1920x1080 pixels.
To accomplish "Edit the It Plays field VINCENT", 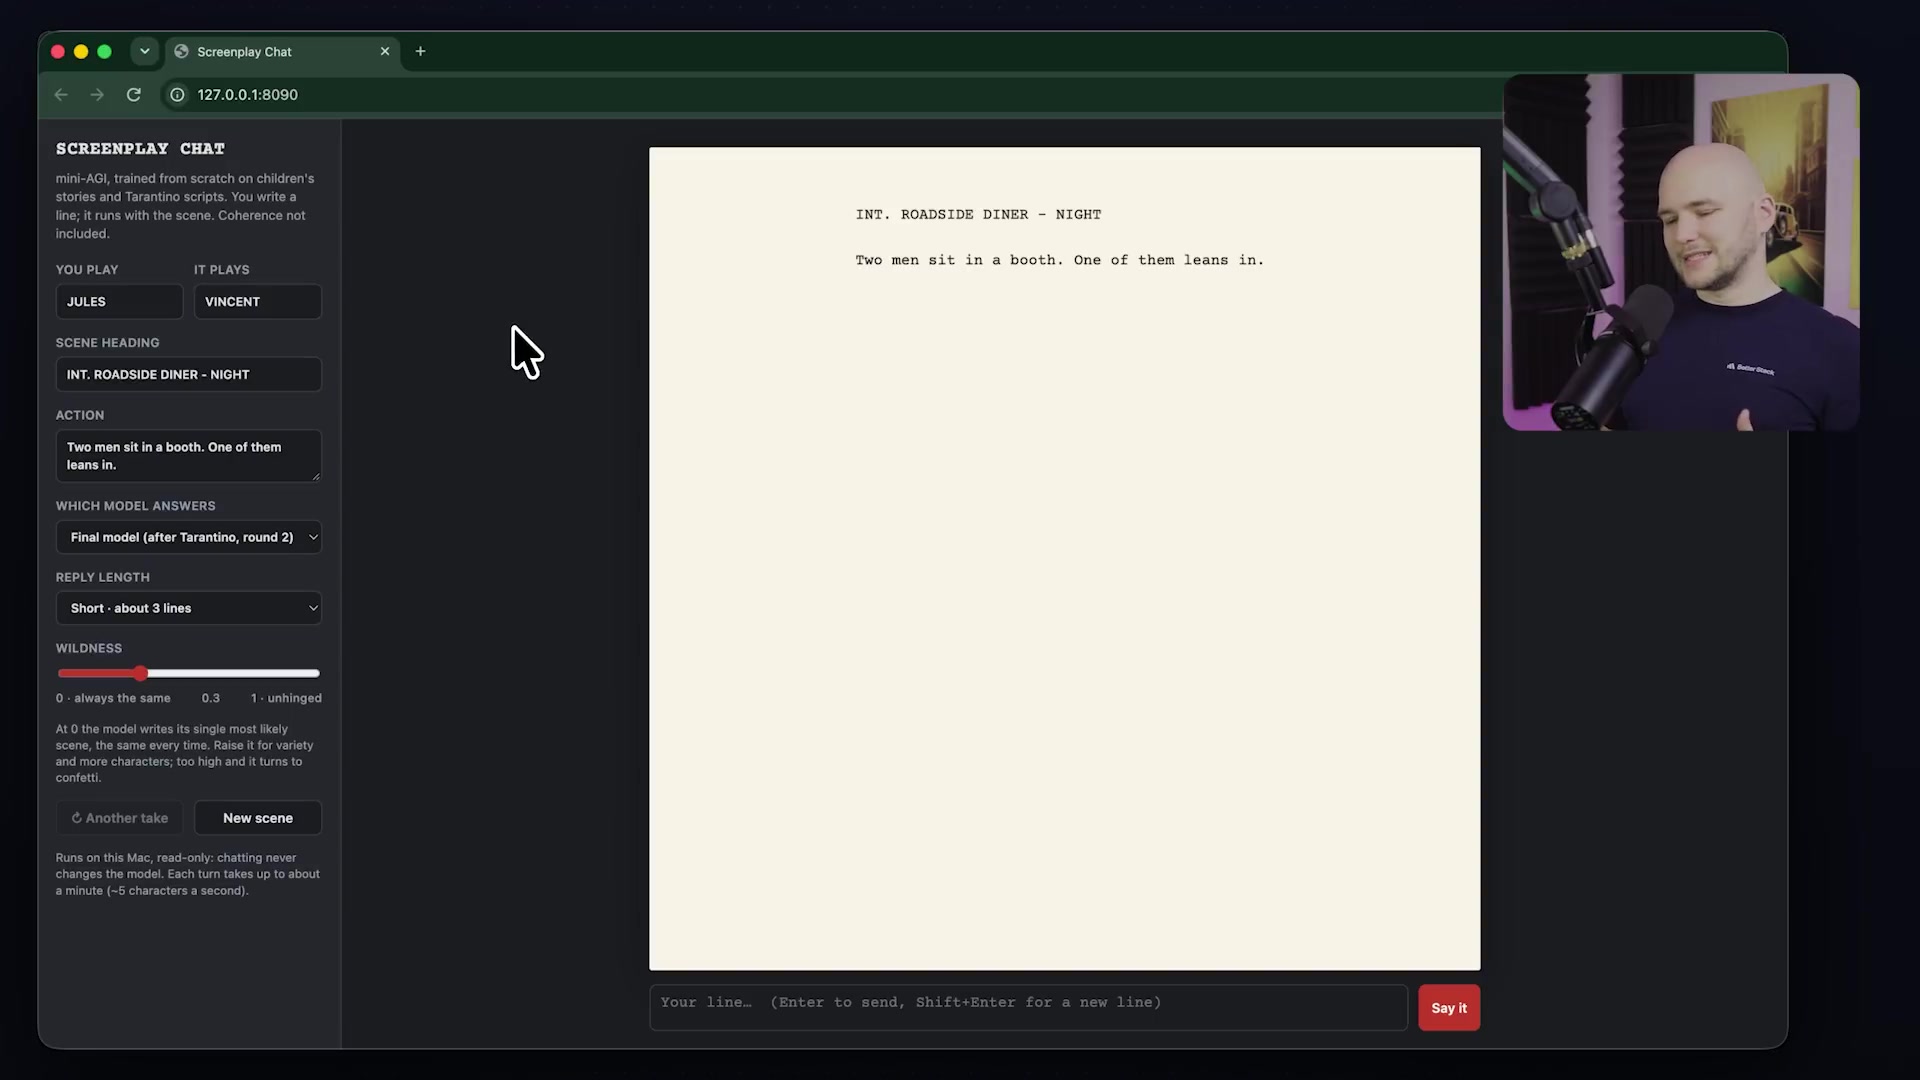I will click(258, 301).
